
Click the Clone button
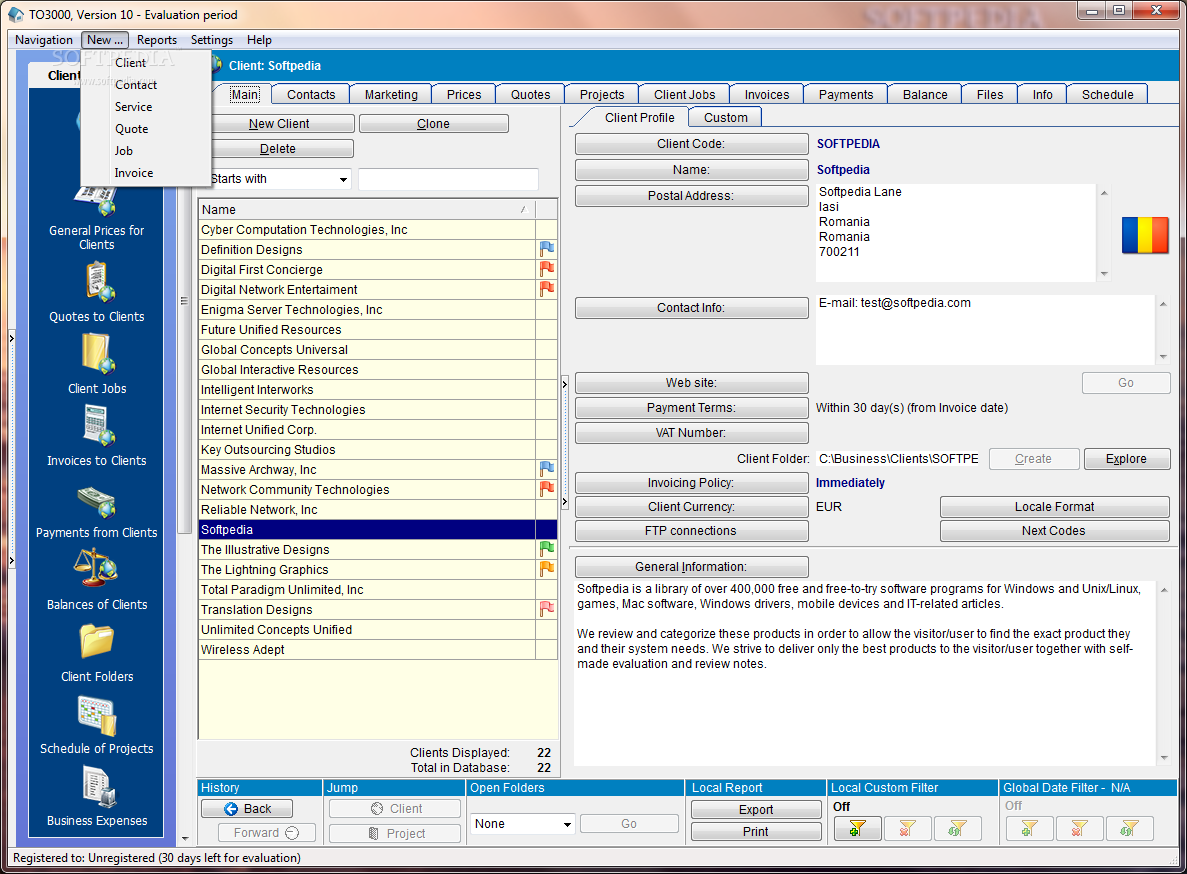point(434,123)
